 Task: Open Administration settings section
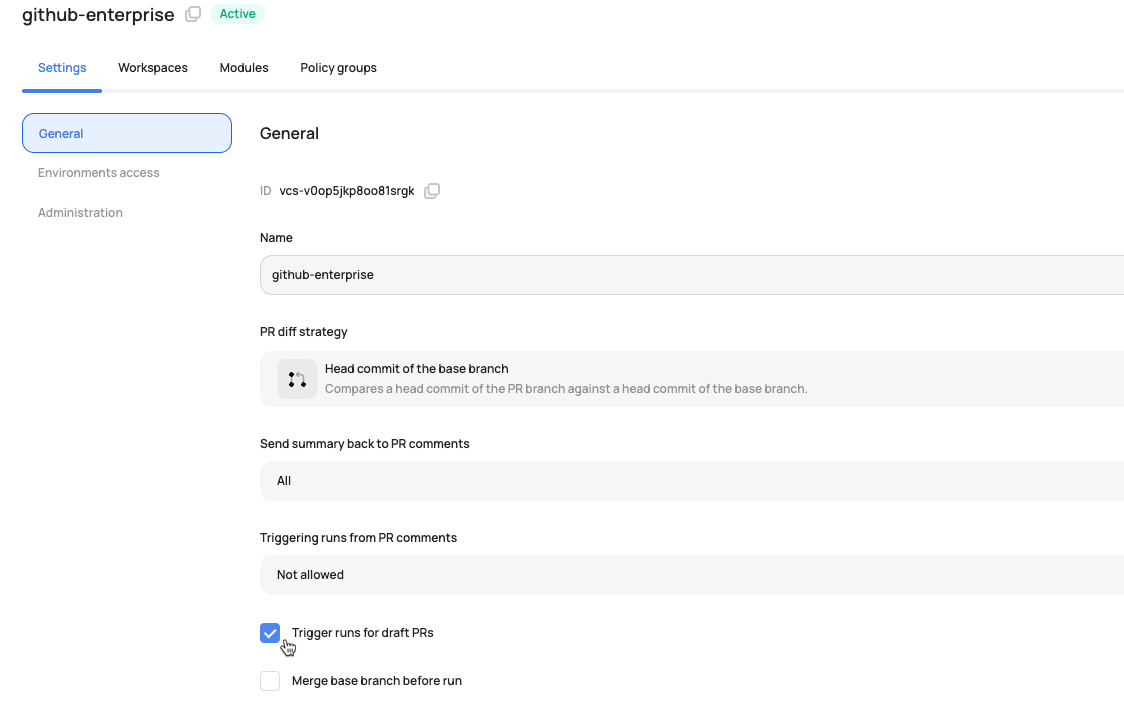click(x=80, y=213)
